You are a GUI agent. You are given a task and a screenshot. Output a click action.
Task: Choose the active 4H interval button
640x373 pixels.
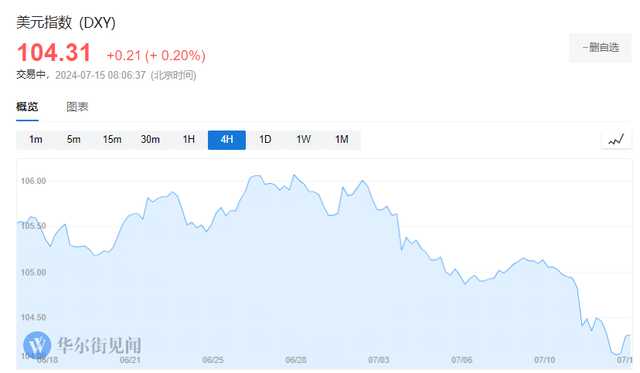click(227, 140)
